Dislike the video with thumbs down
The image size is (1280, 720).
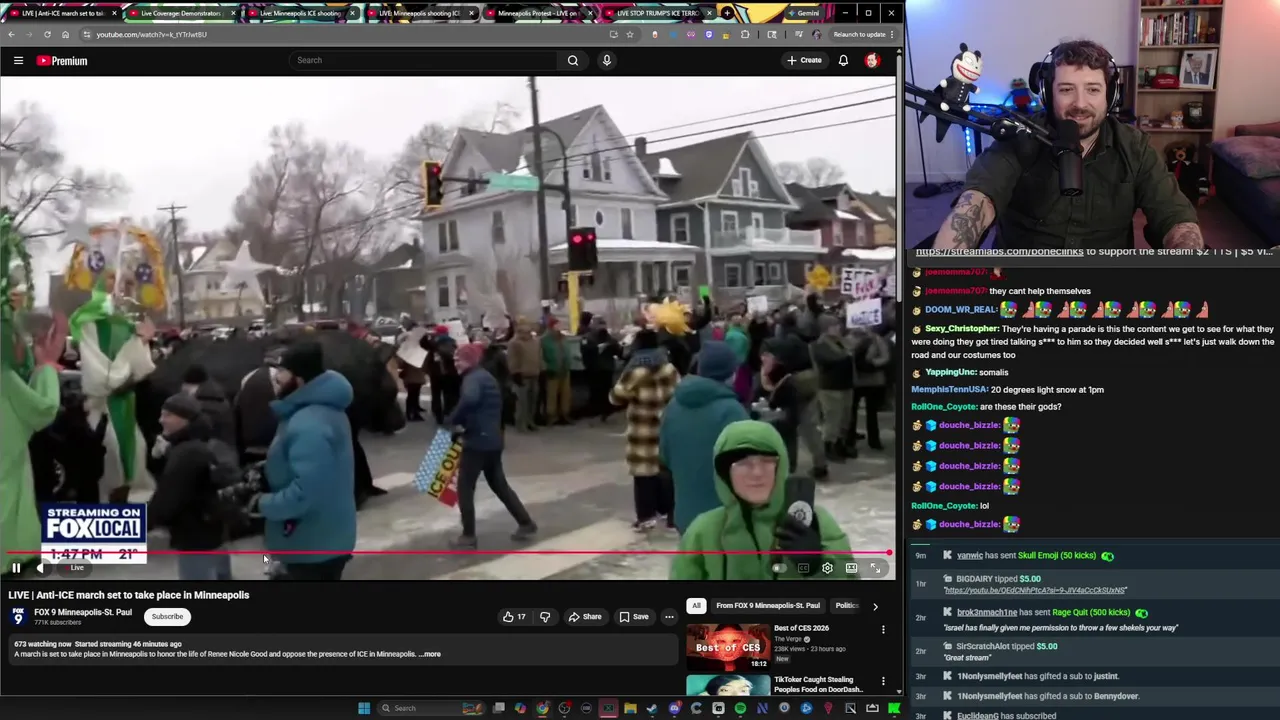[545, 617]
